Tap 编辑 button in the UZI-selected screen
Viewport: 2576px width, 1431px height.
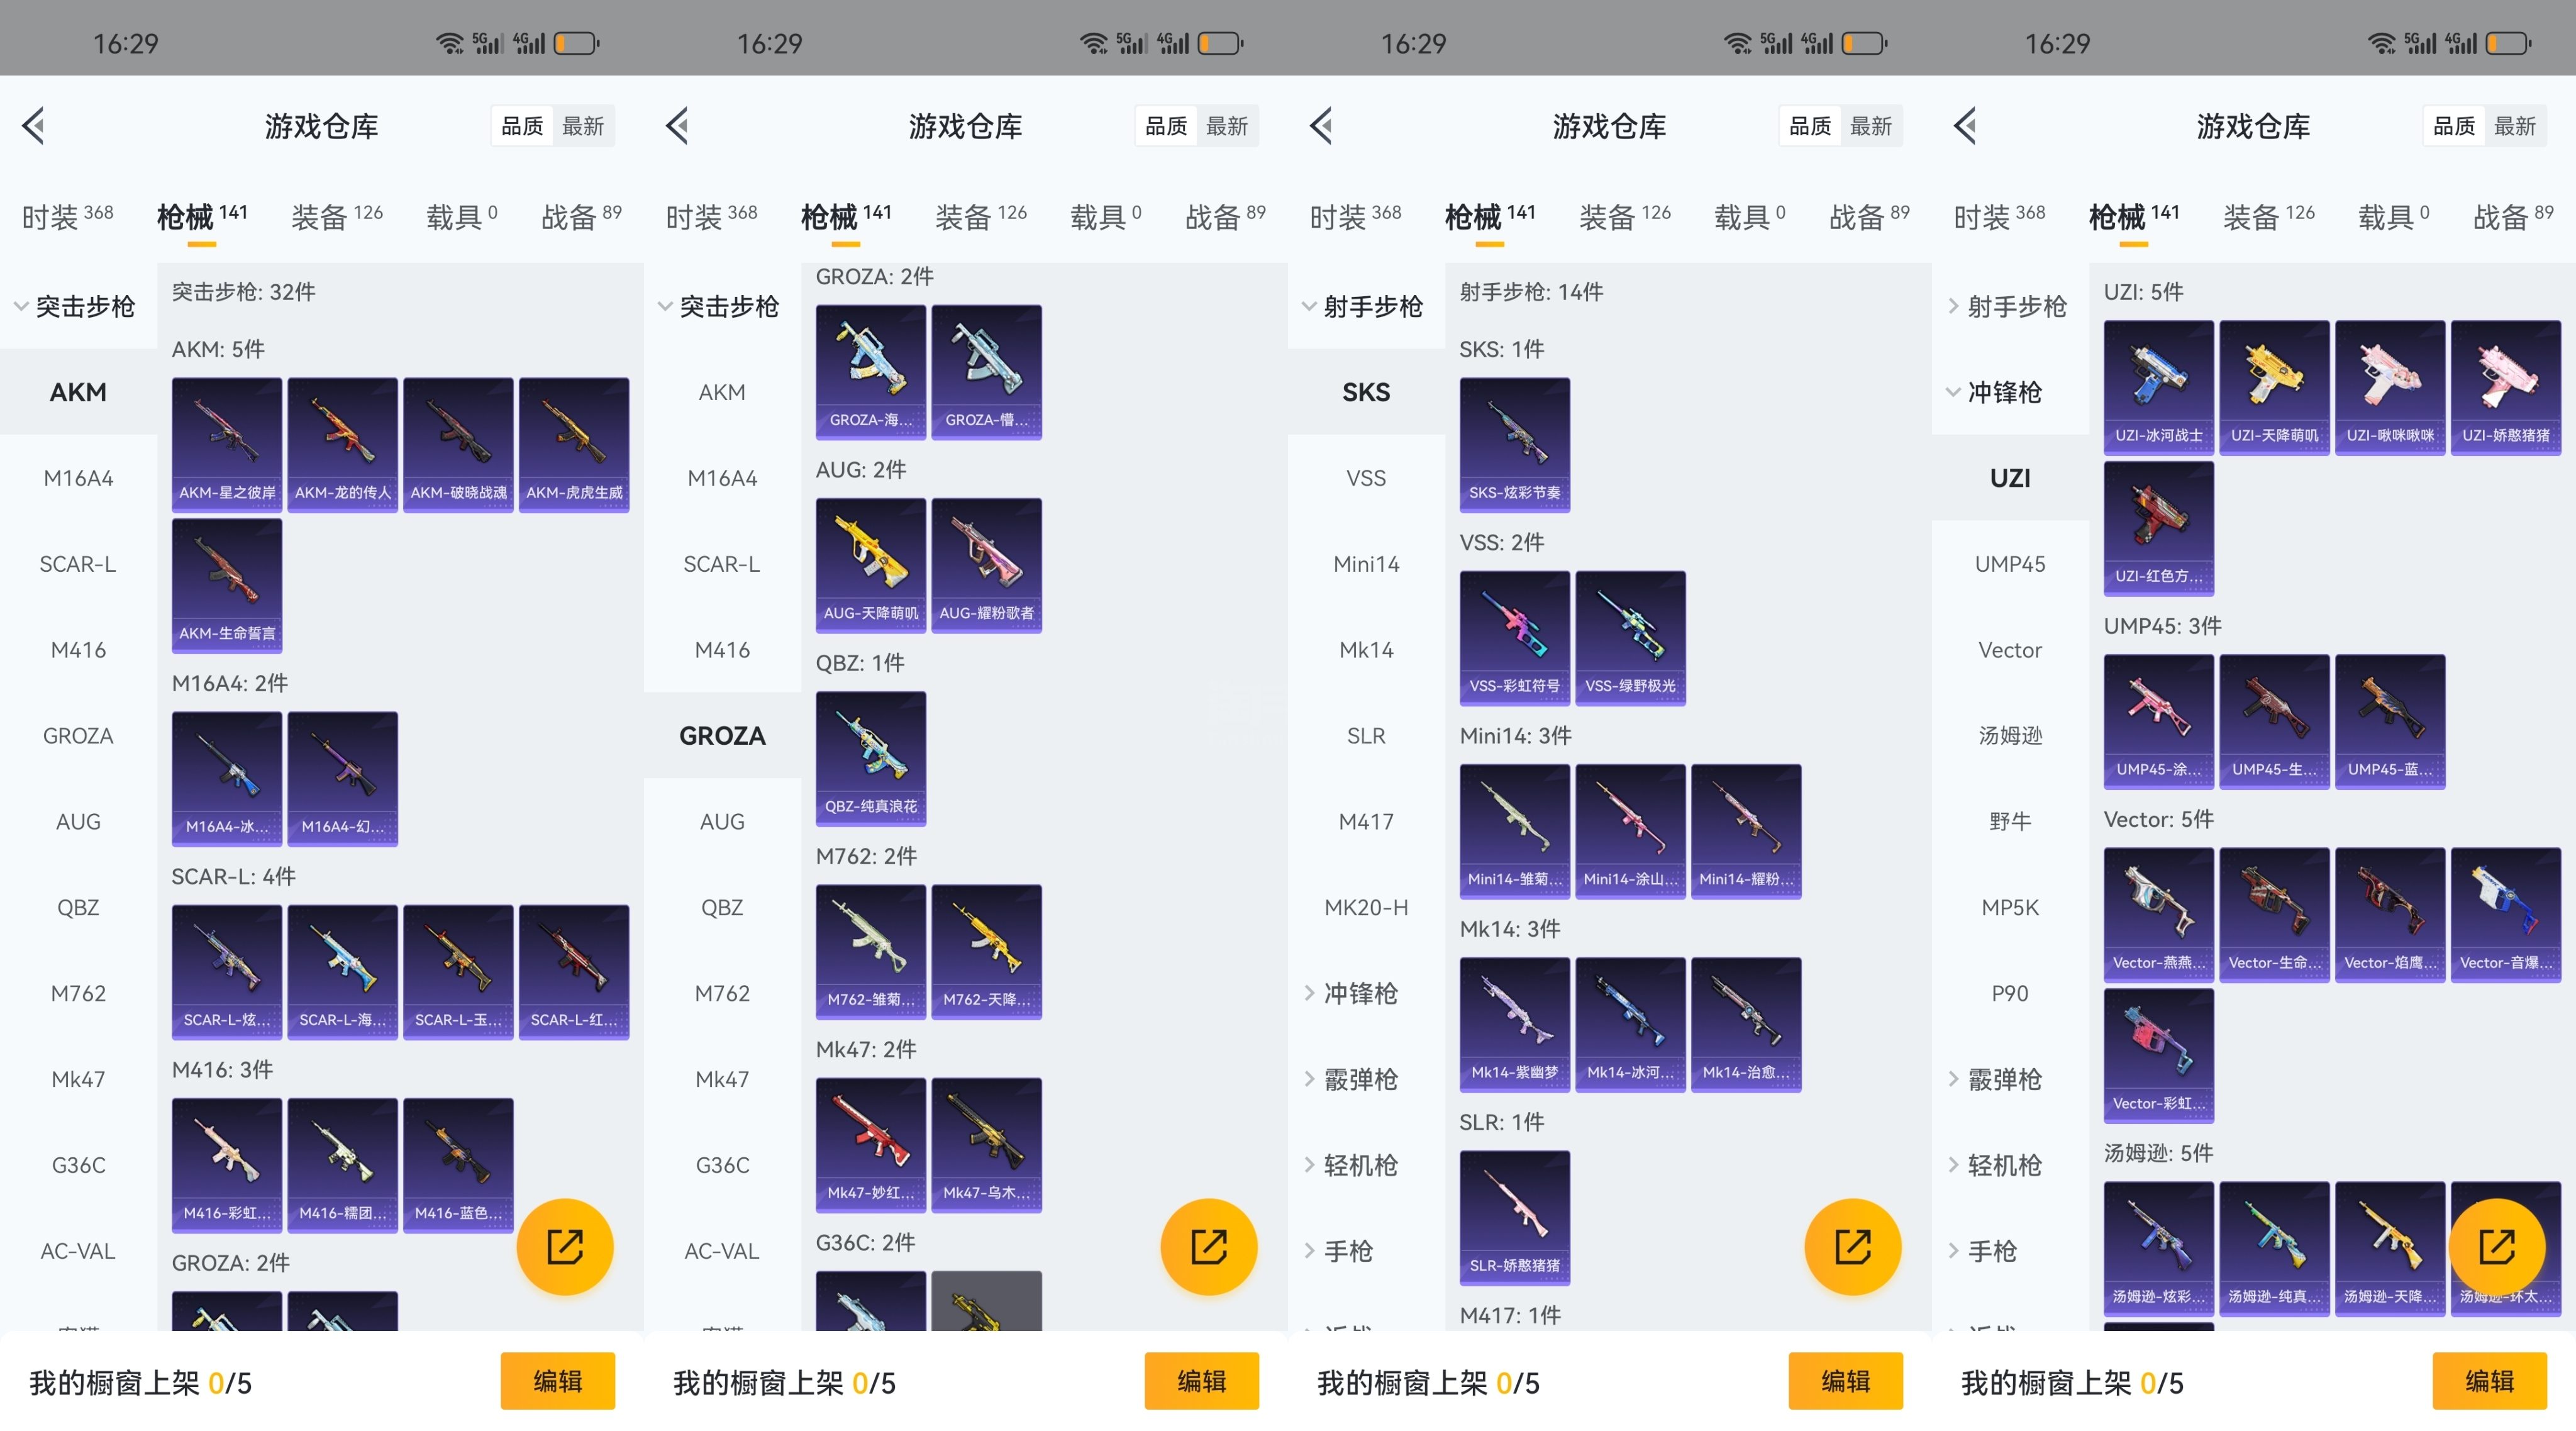(x=2490, y=1381)
